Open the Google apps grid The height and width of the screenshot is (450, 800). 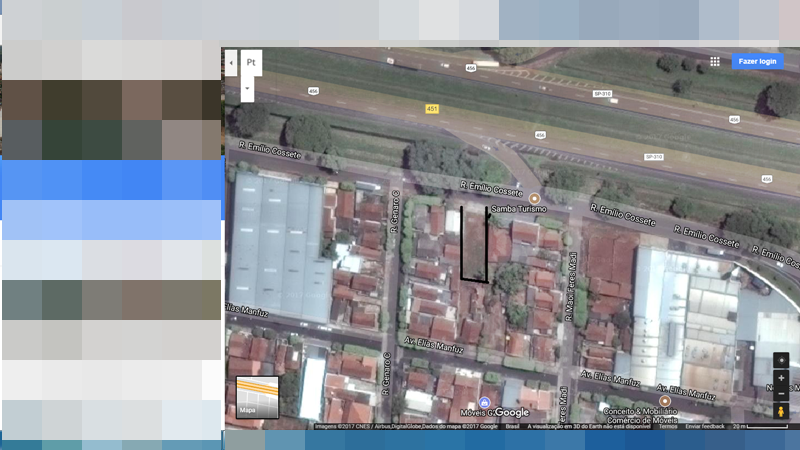[715, 61]
